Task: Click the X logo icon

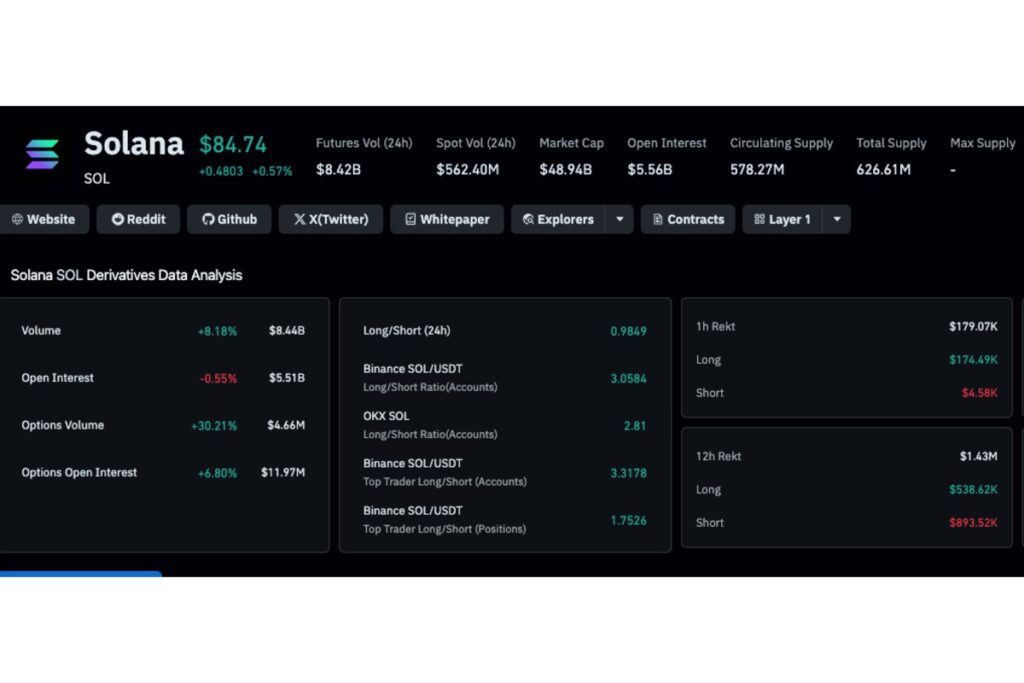Action: click(x=300, y=219)
